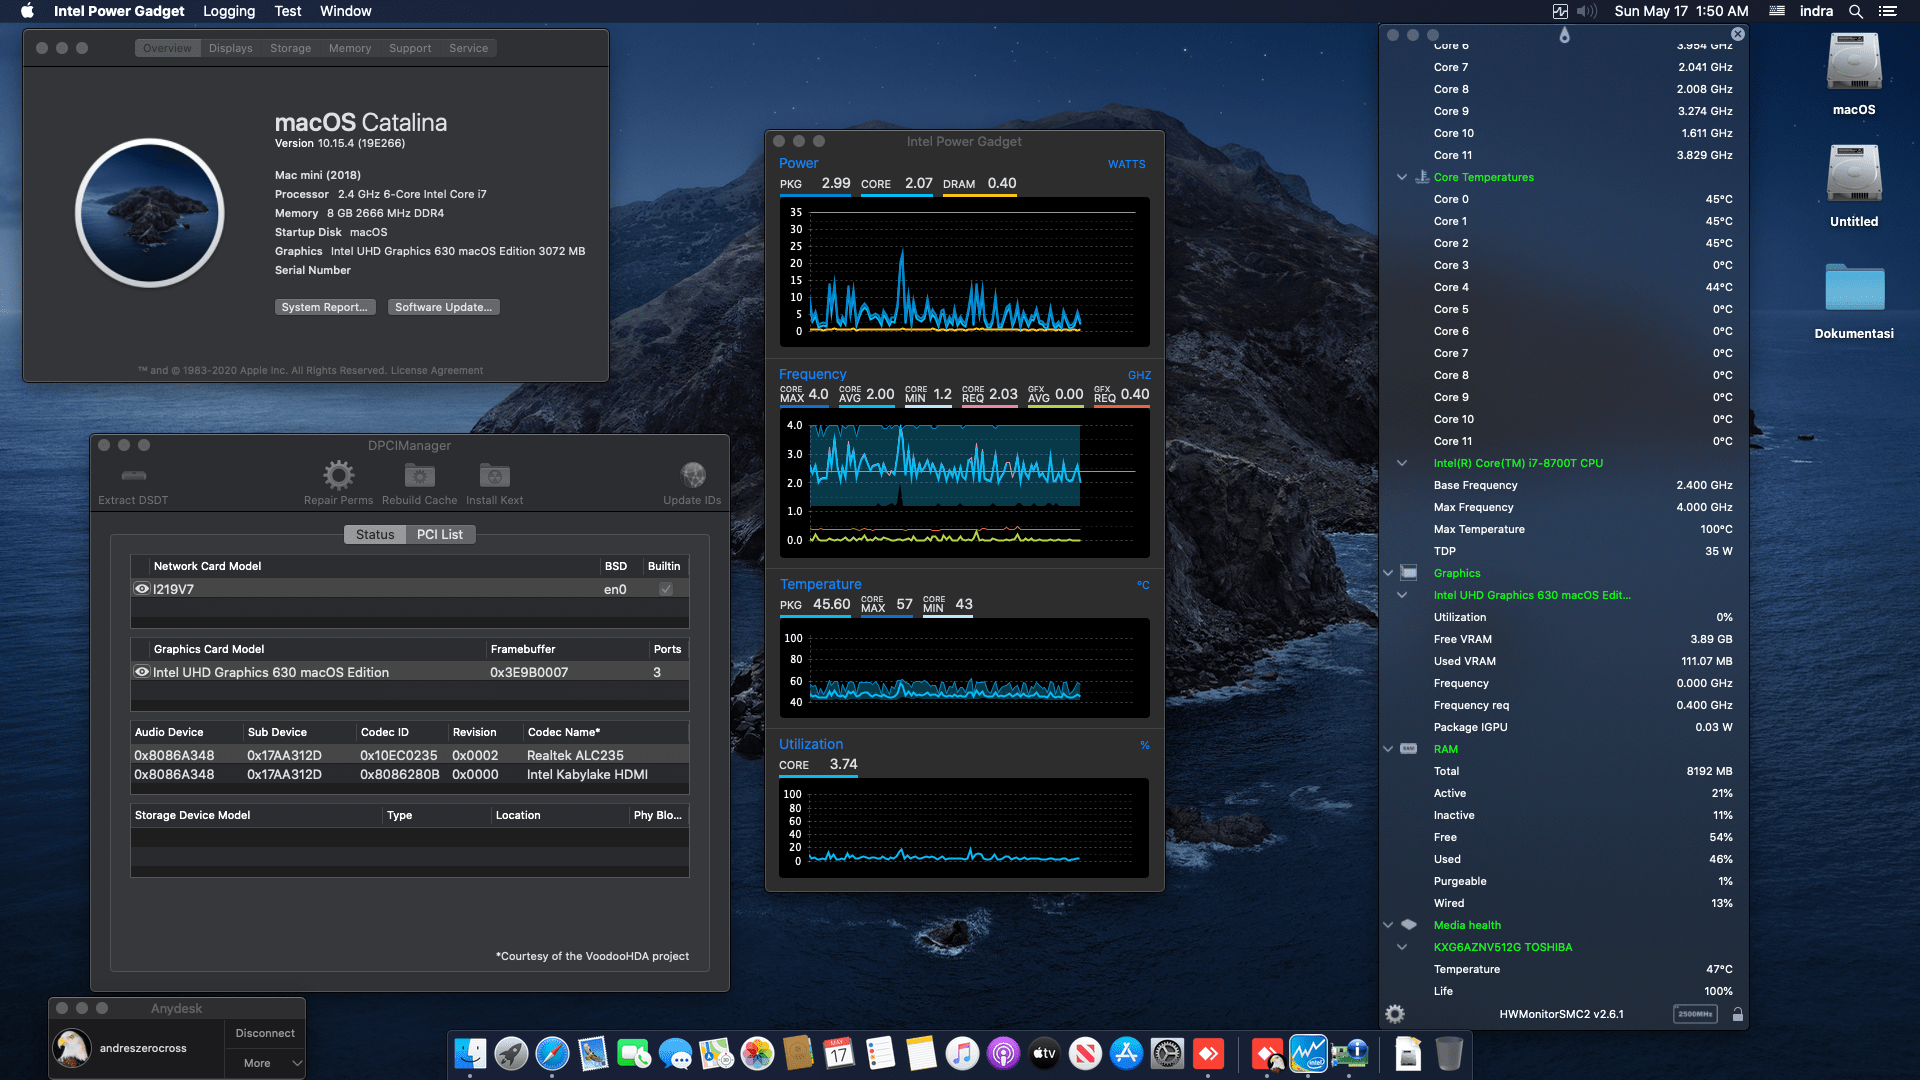1920x1080 pixels.
Task: Open the Apple menu
Action: point(27,11)
